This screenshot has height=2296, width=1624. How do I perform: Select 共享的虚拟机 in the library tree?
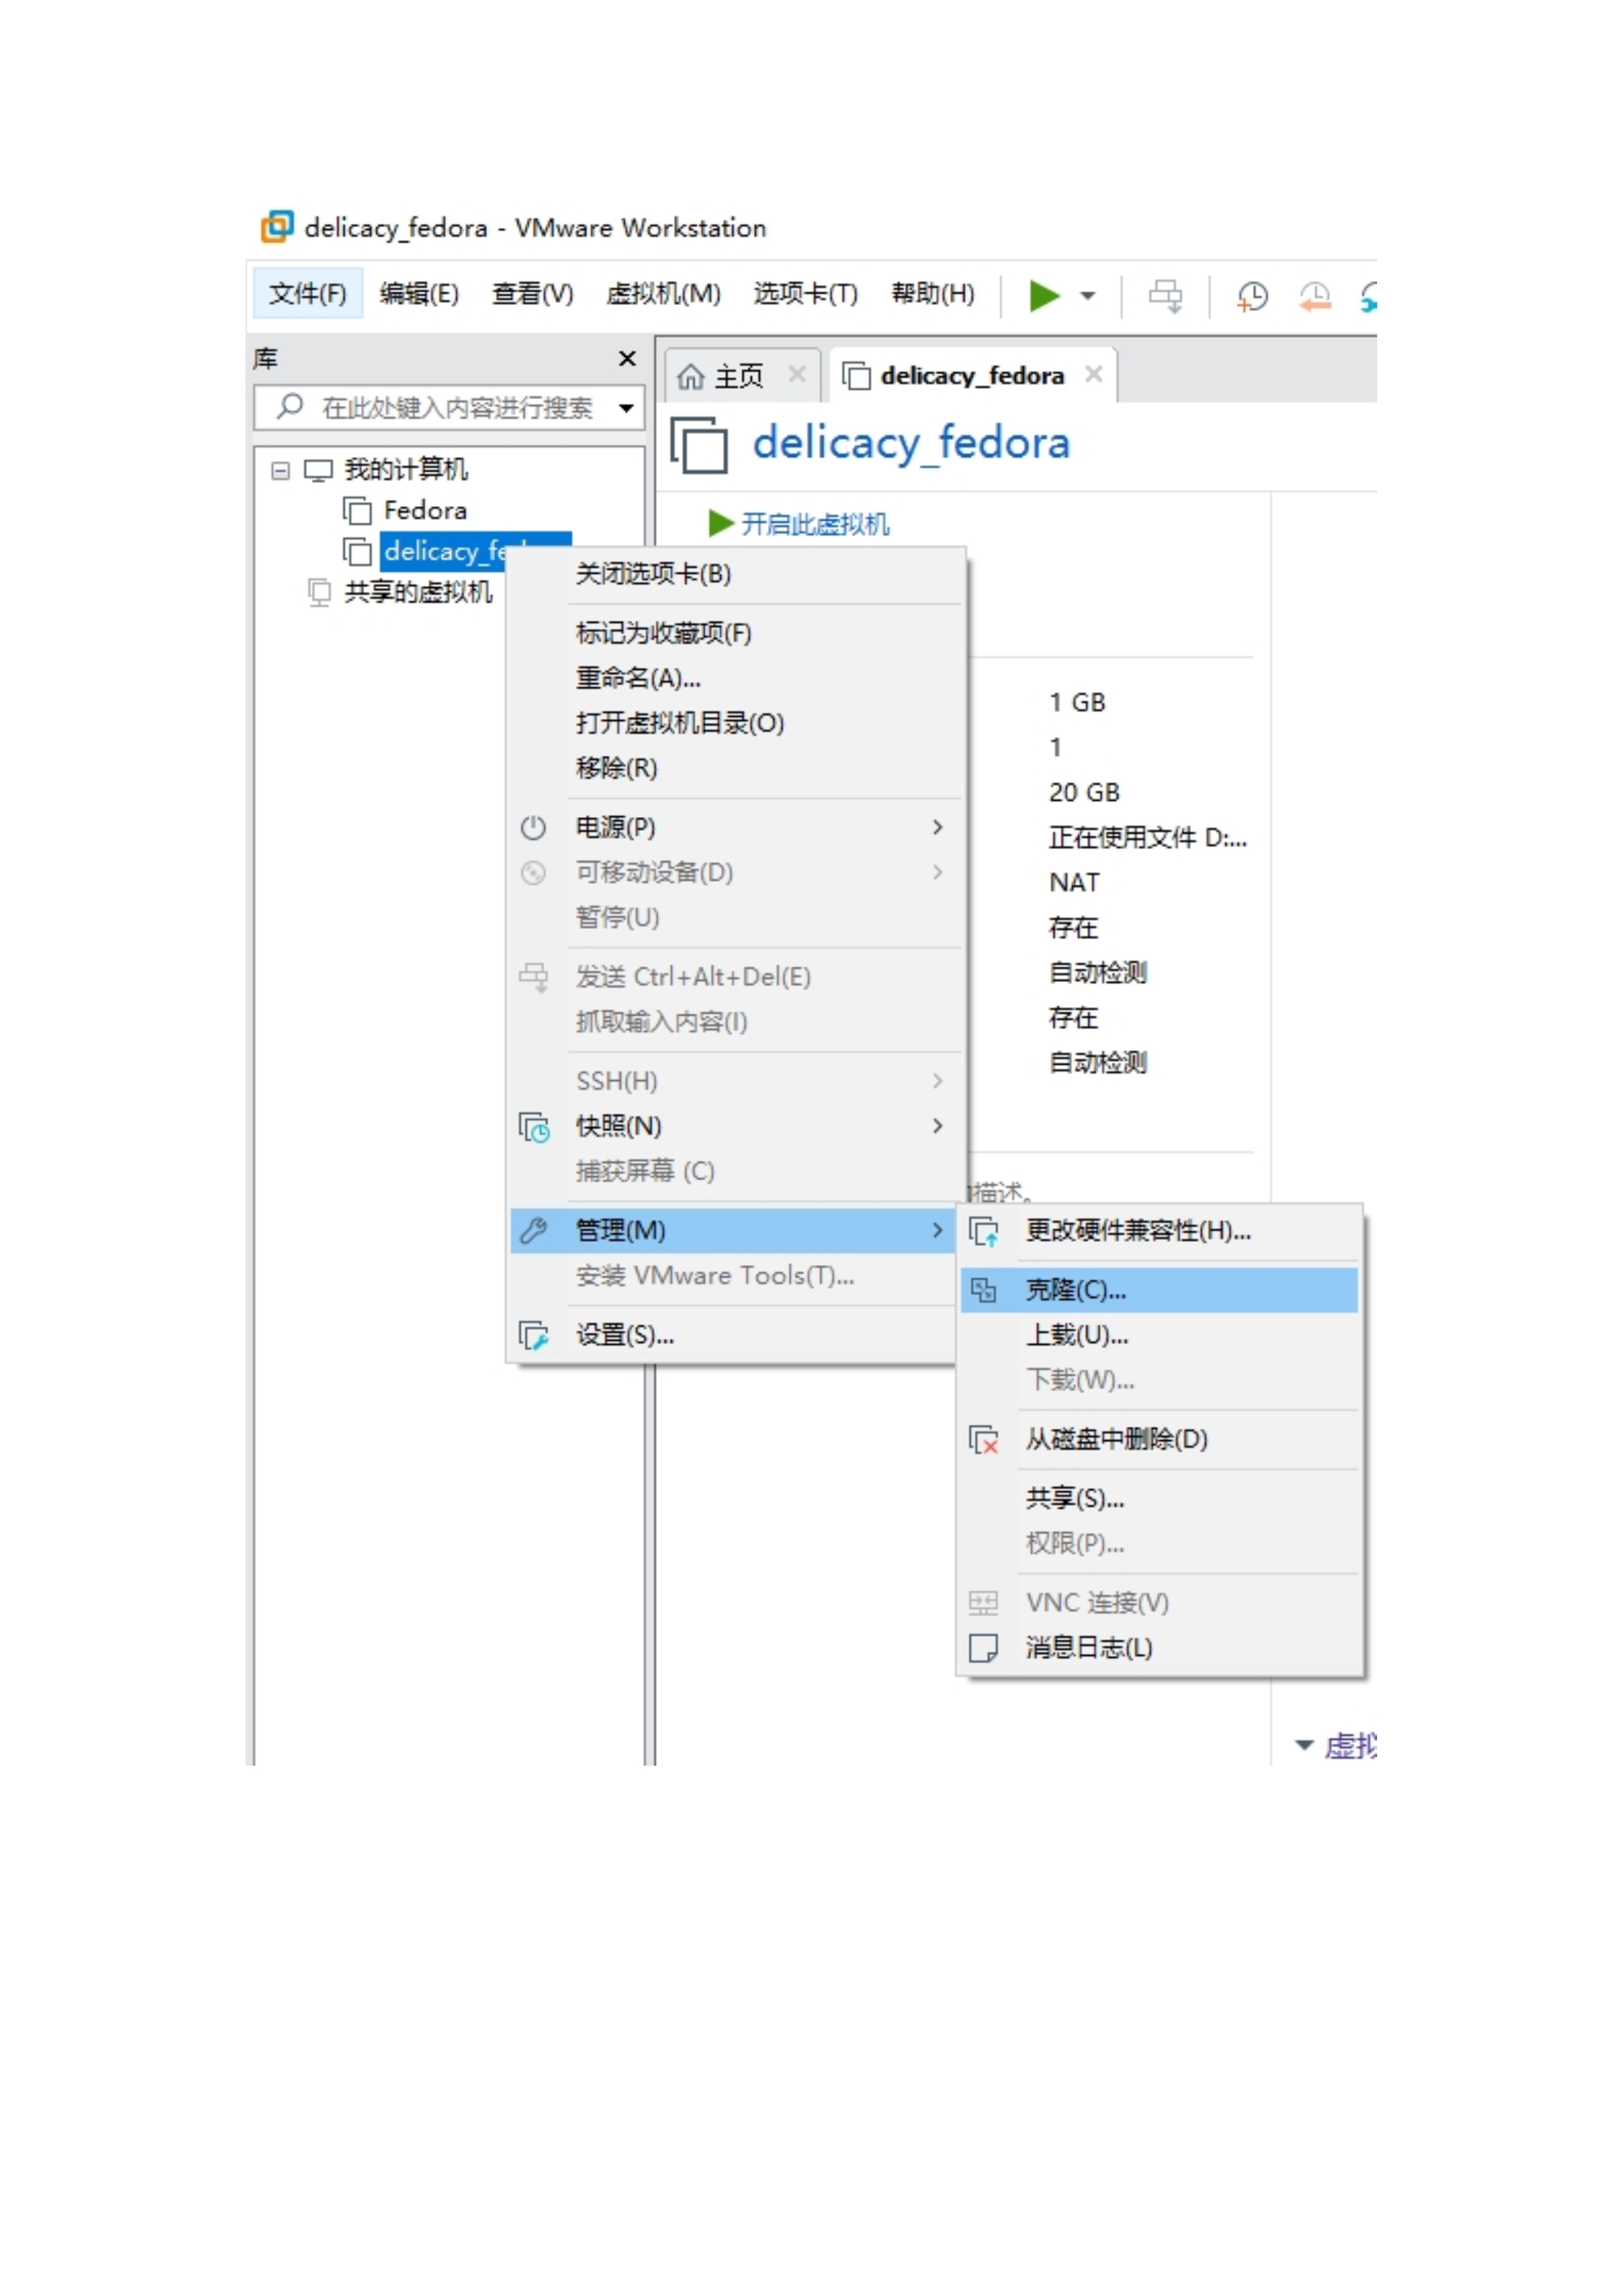click(418, 592)
